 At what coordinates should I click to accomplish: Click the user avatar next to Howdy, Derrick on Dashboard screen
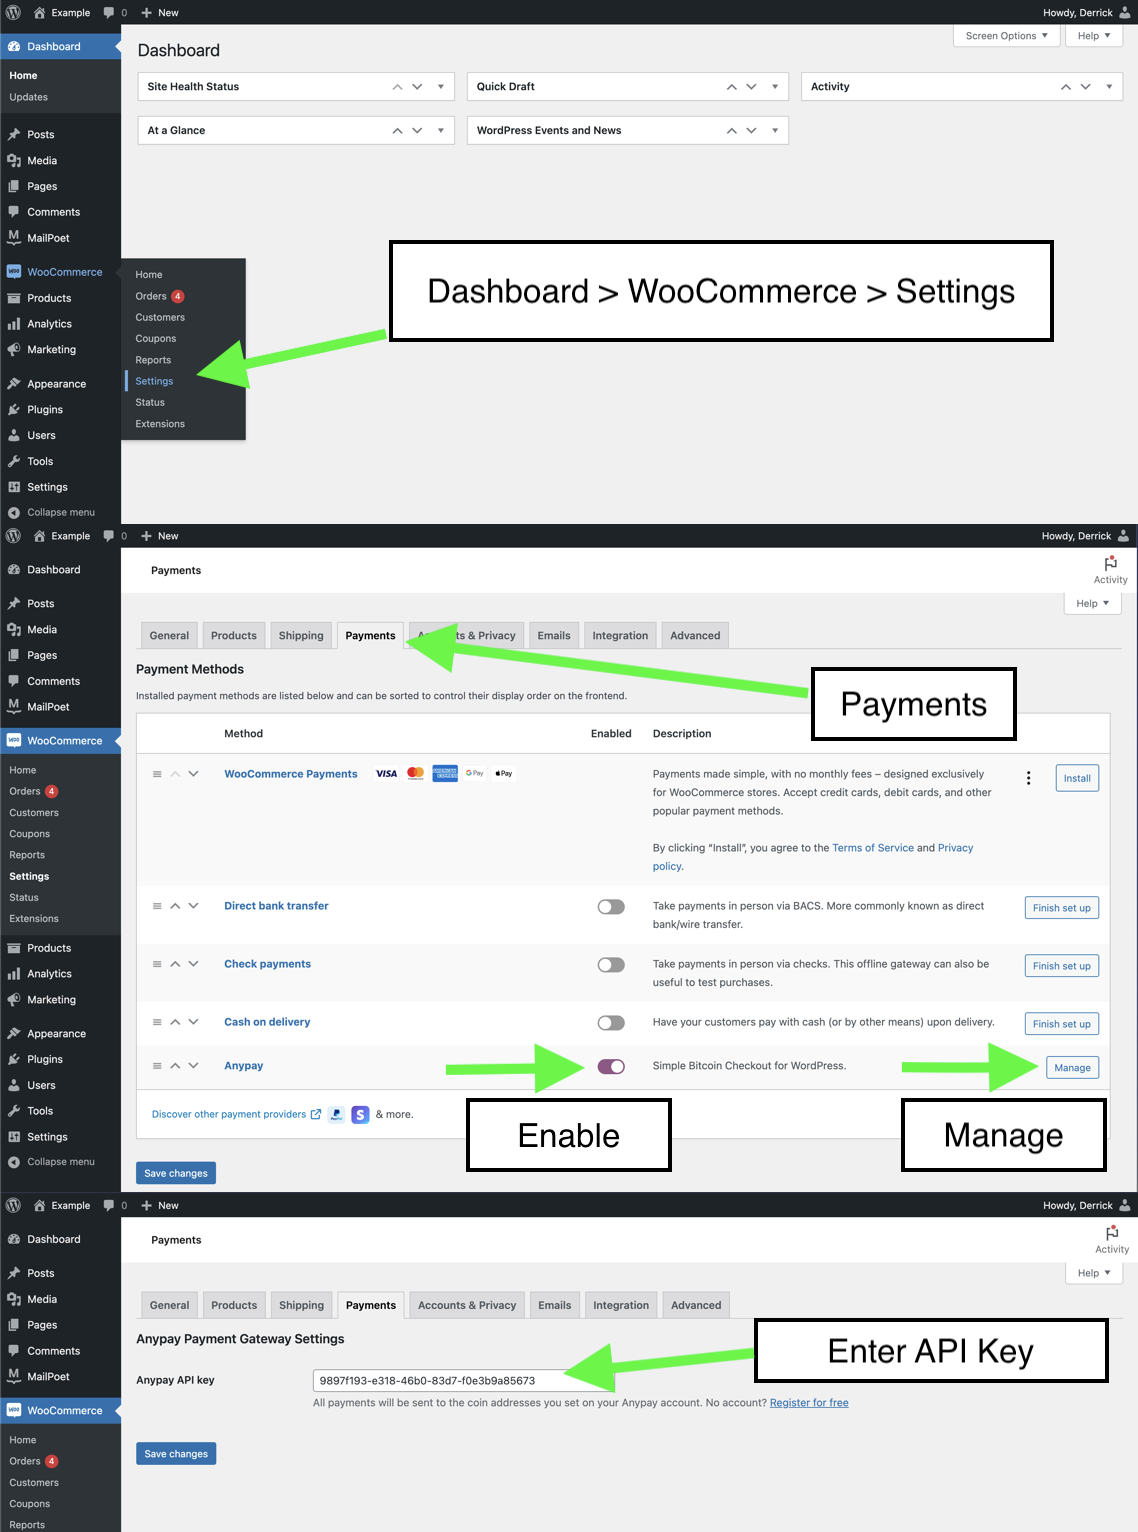point(1125,12)
